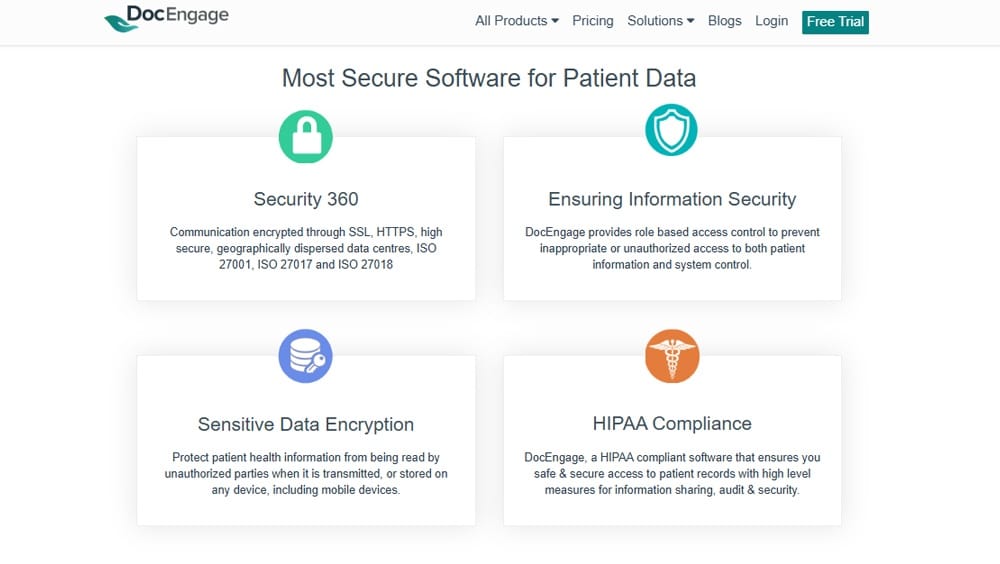Click the Login link
1000x564 pixels.
tap(771, 21)
